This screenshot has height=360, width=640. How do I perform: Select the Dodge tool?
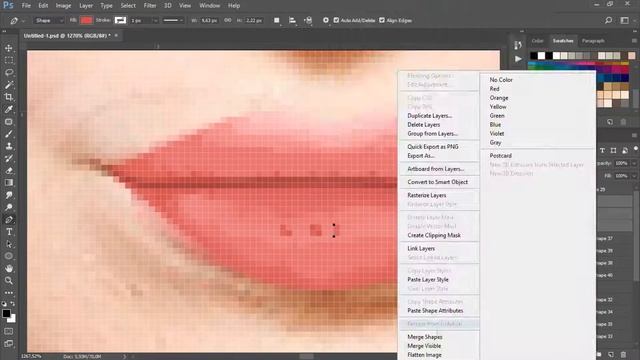click(9, 207)
